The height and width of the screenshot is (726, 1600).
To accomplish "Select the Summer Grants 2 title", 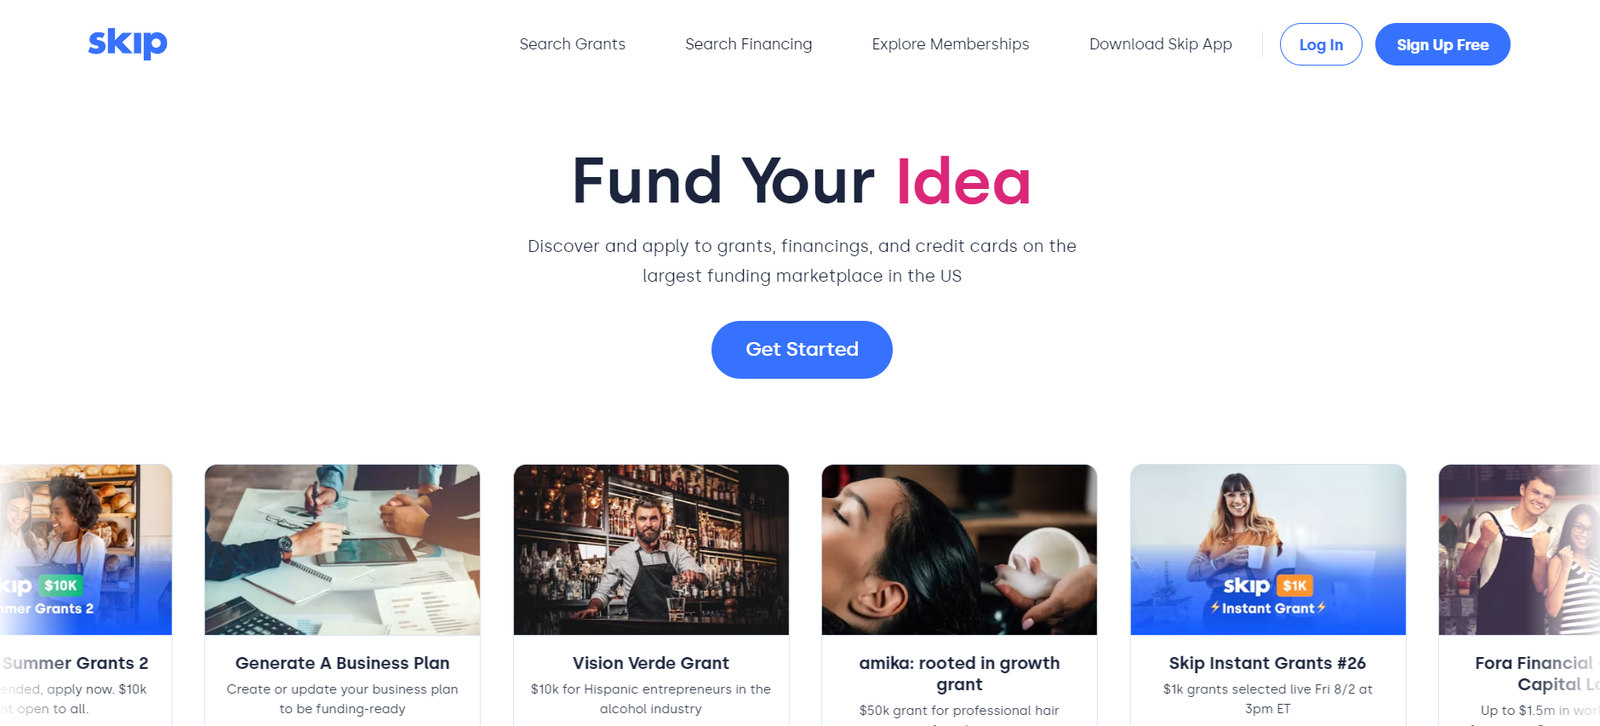I will coord(75,663).
